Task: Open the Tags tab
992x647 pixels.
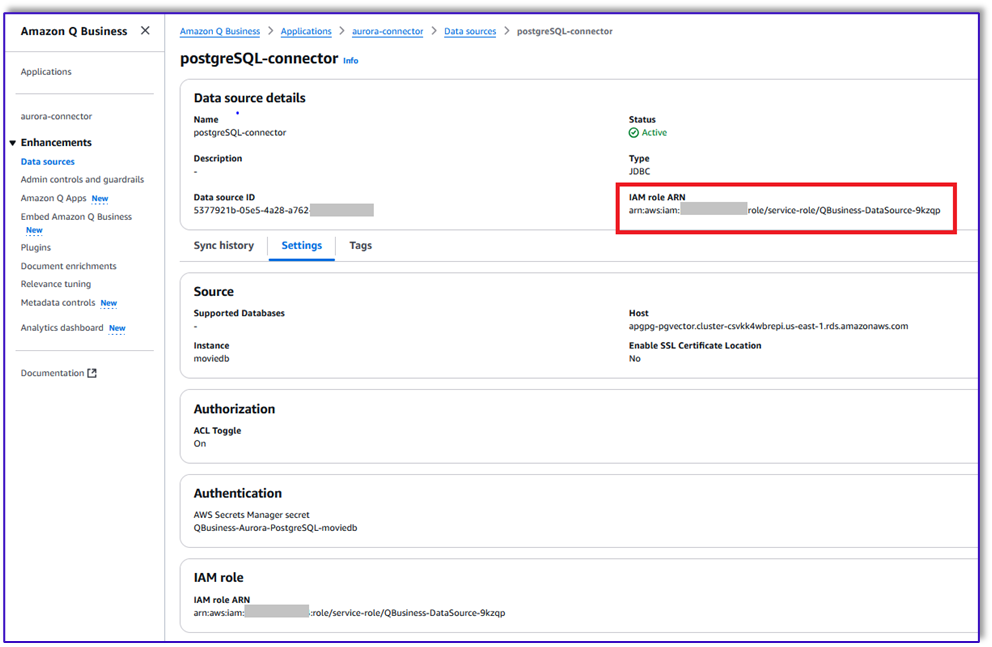Action: coord(360,246)
